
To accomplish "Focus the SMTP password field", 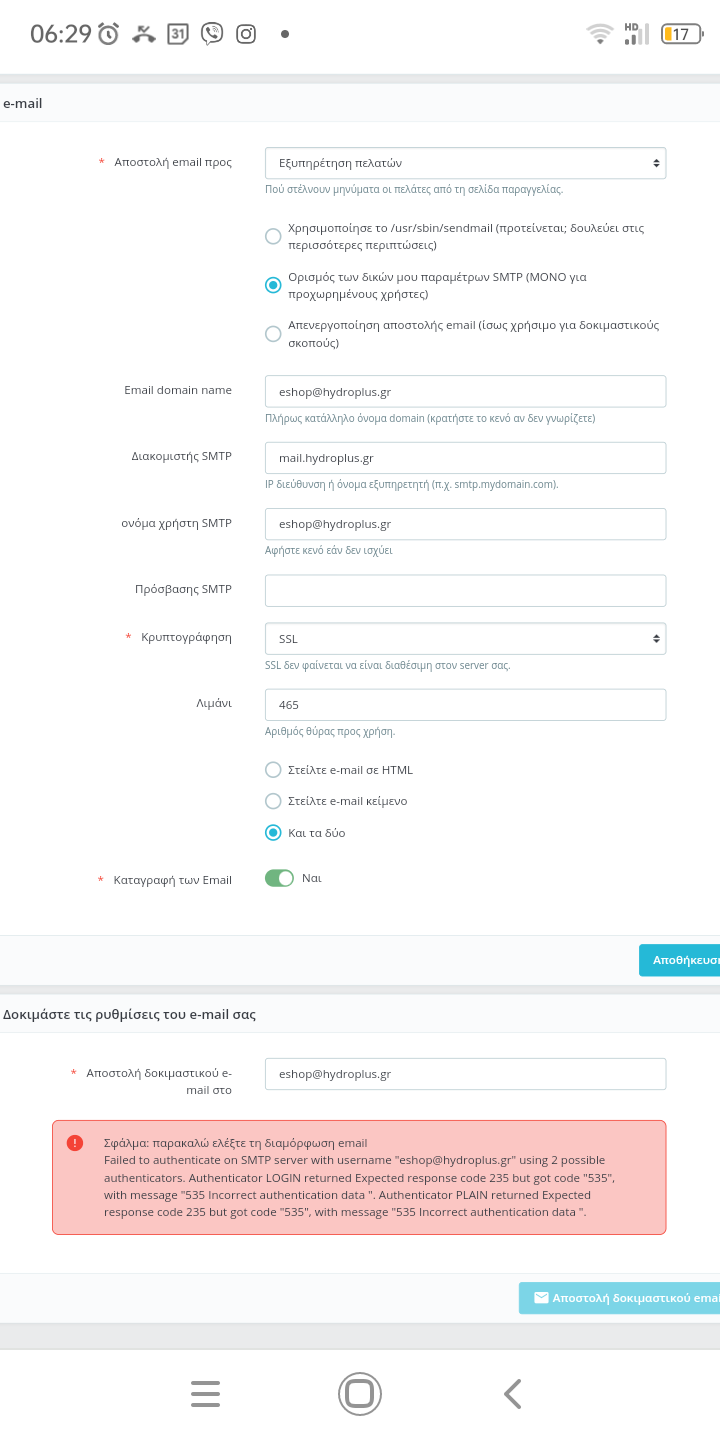I will [465, 590].
